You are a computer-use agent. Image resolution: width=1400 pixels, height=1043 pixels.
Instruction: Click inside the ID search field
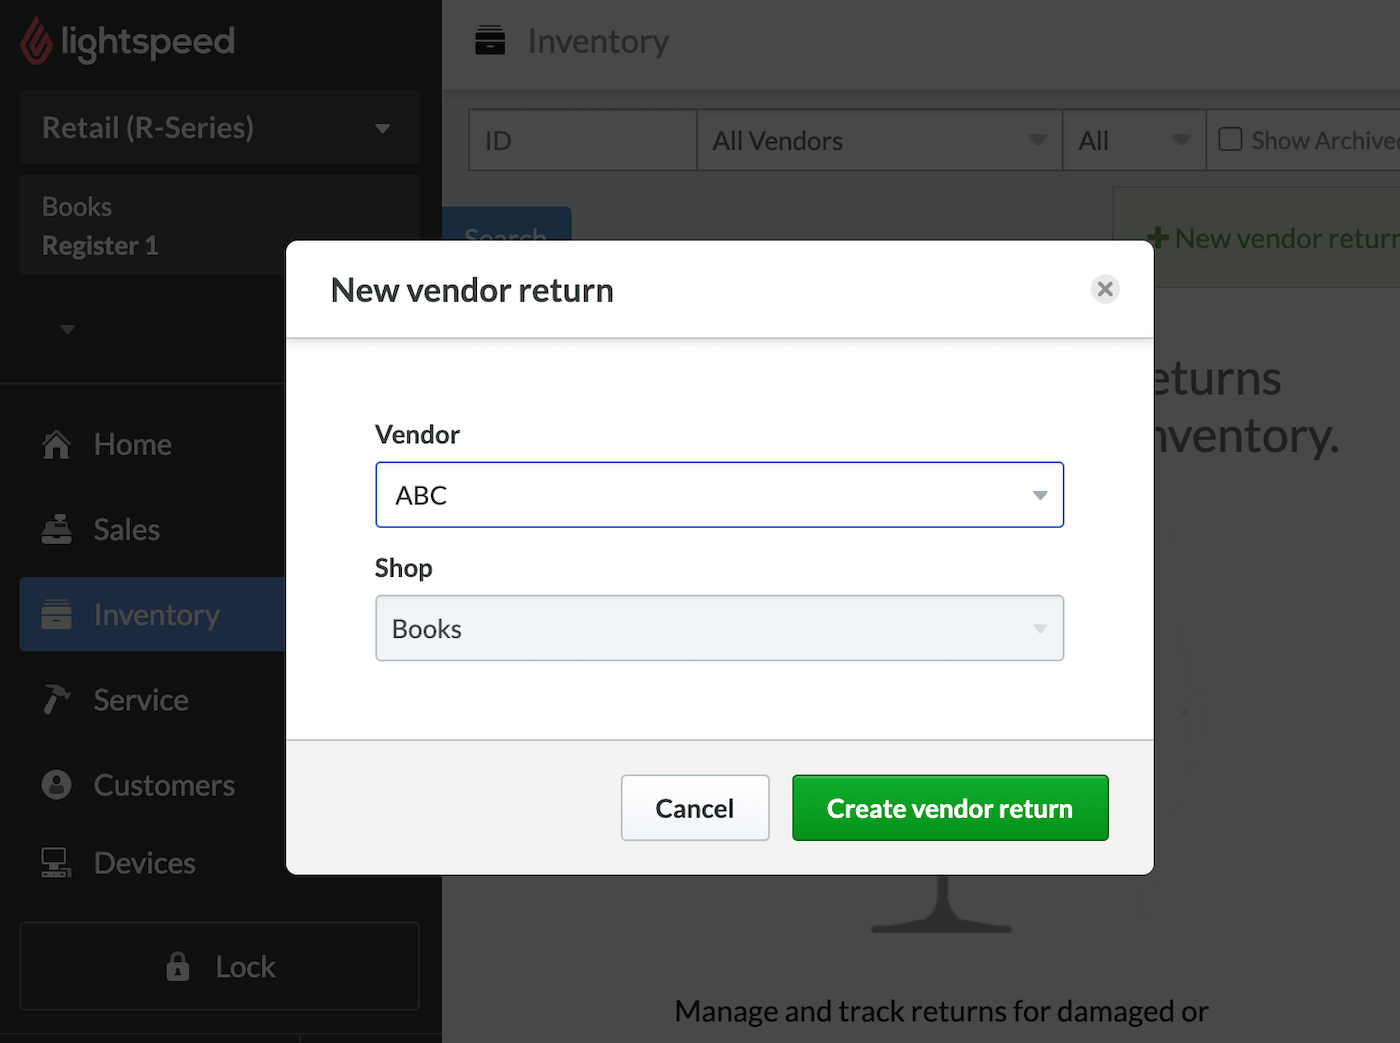click(580, 140)
